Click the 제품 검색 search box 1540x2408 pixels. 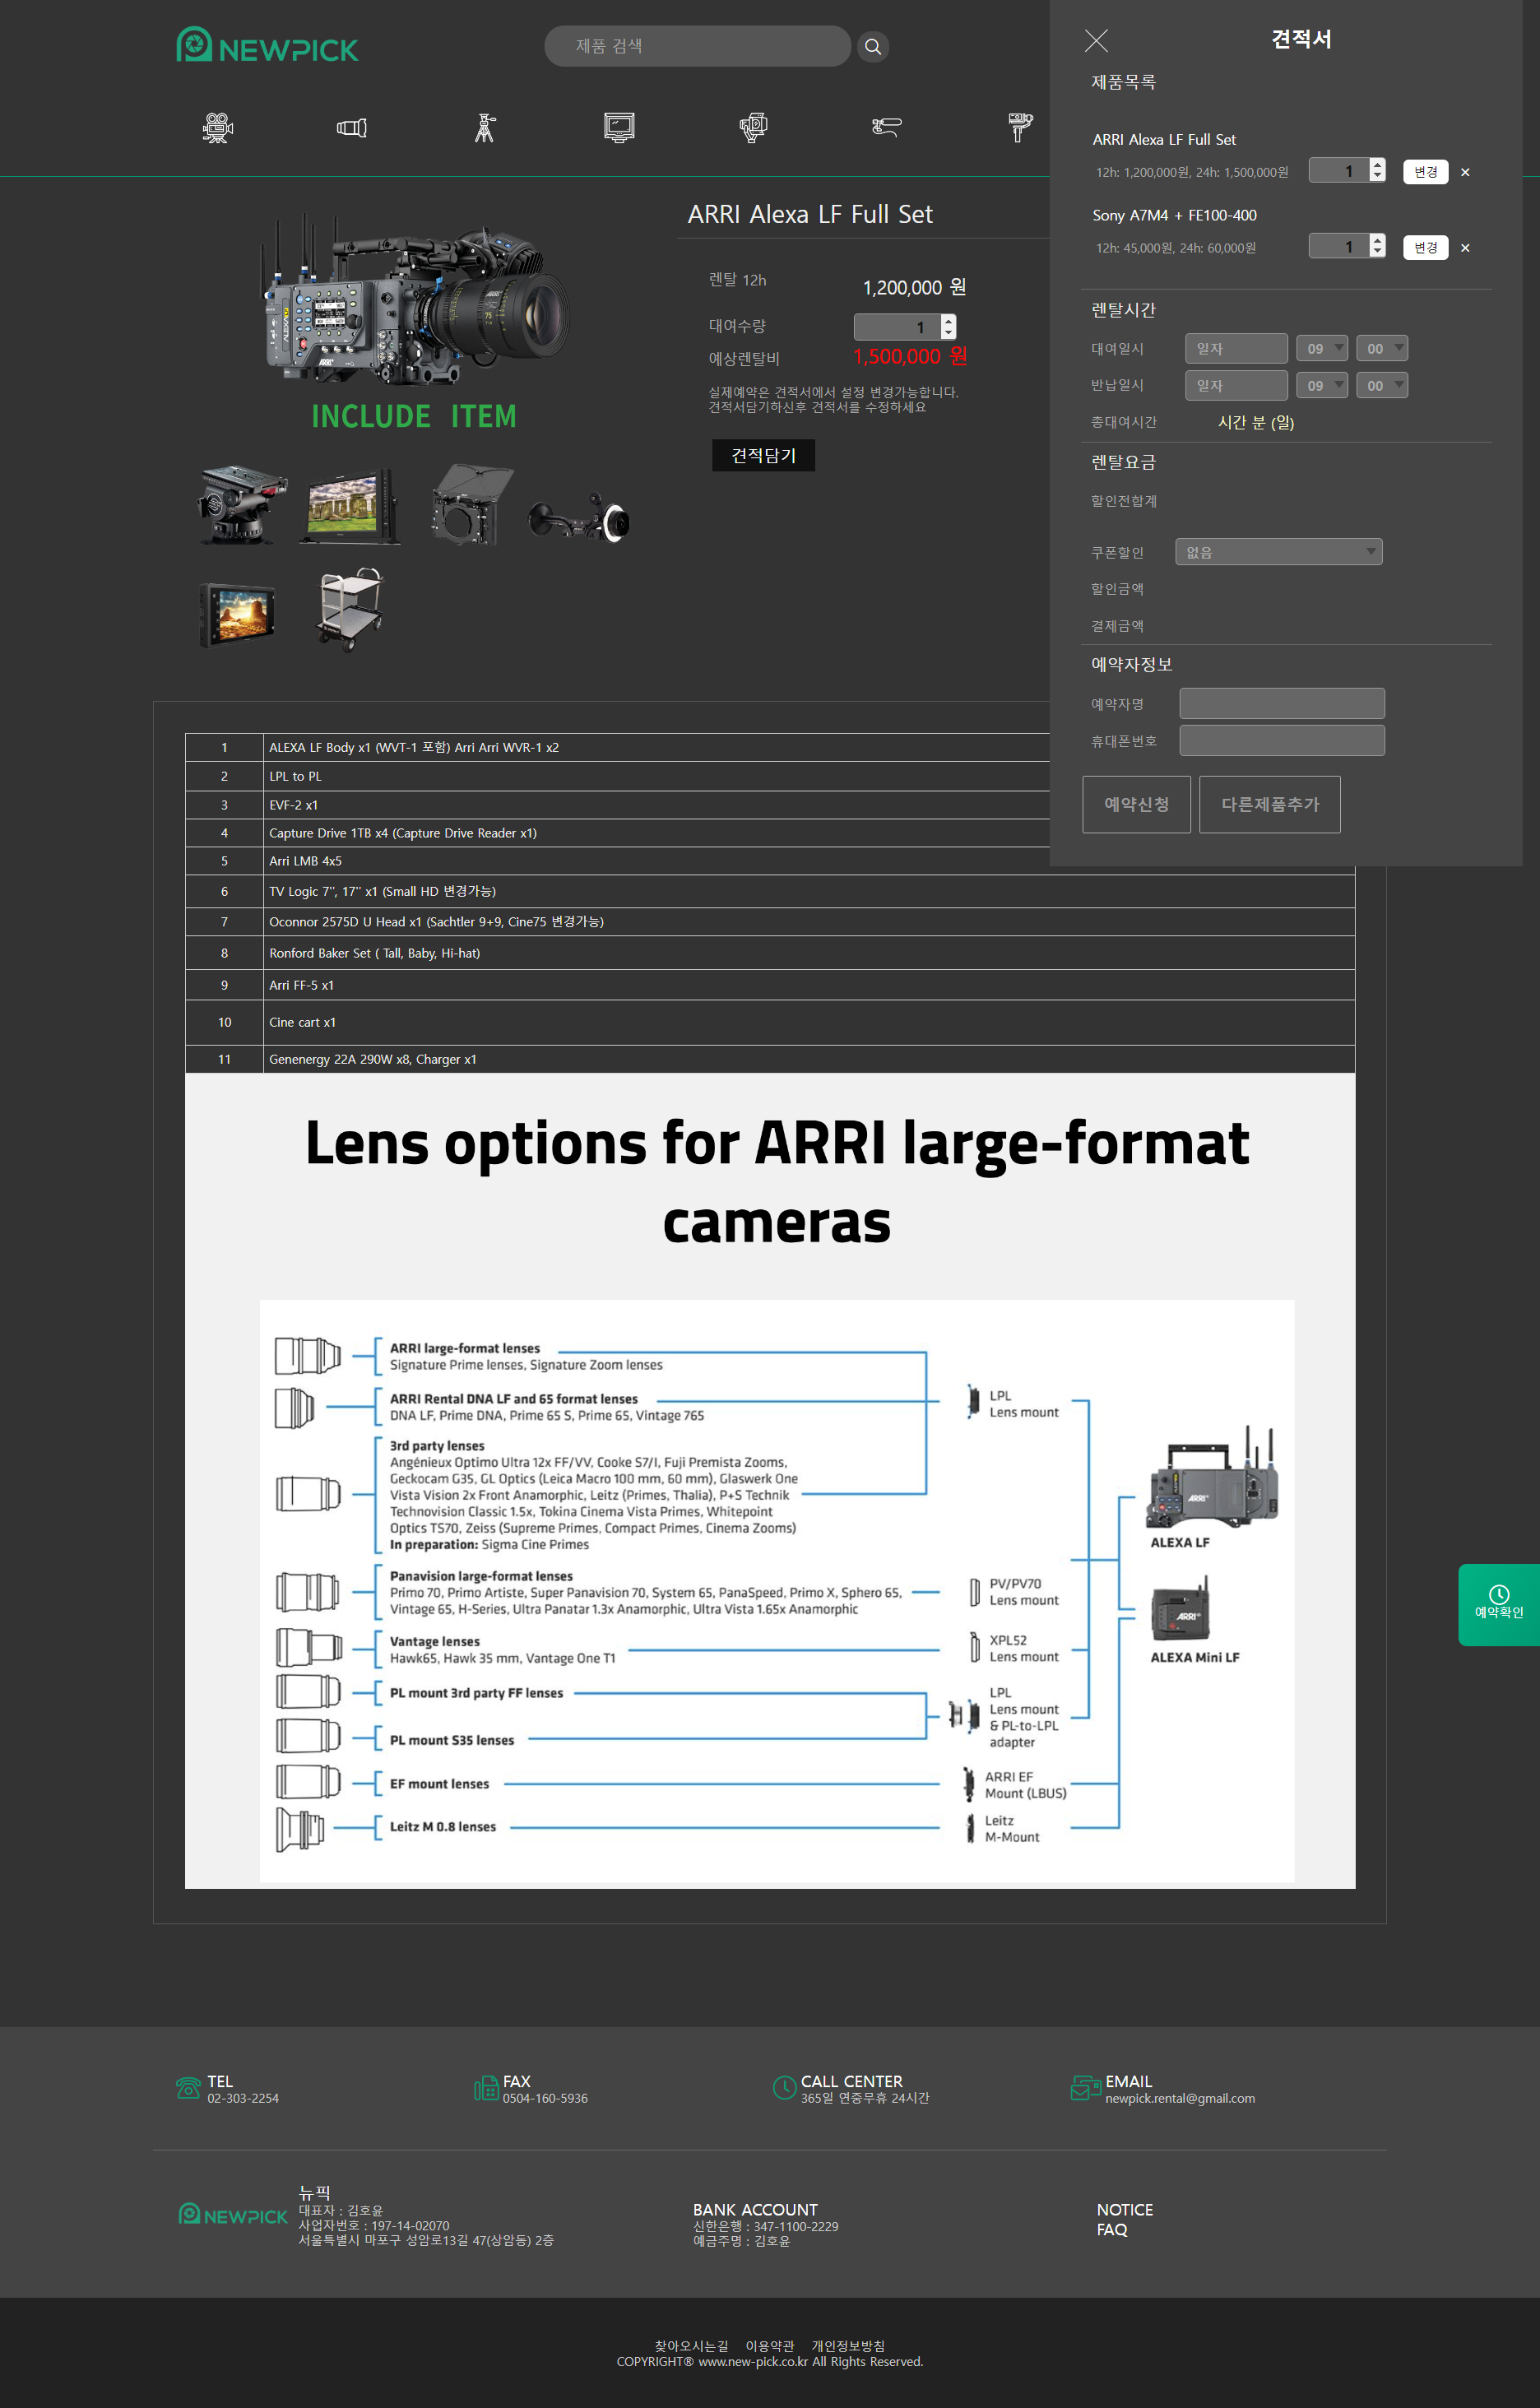(697, 46)
